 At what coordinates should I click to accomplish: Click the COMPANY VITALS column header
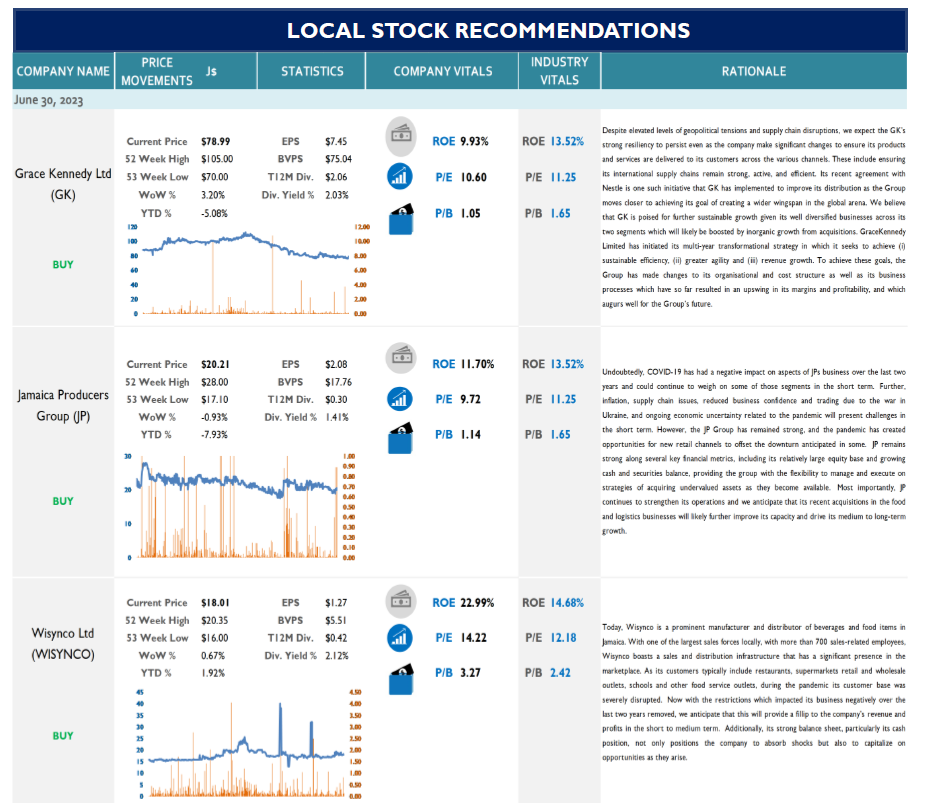(443, 71)
